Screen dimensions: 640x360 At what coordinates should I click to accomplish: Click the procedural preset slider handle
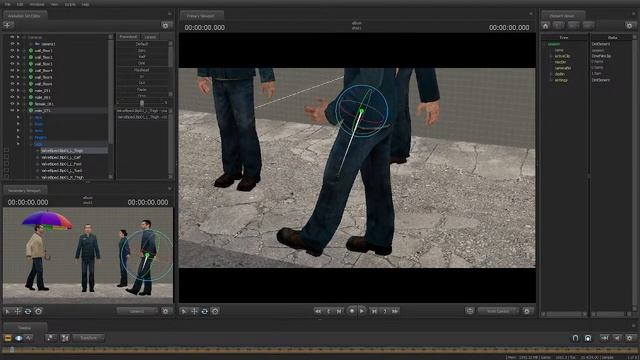point(142,102)
